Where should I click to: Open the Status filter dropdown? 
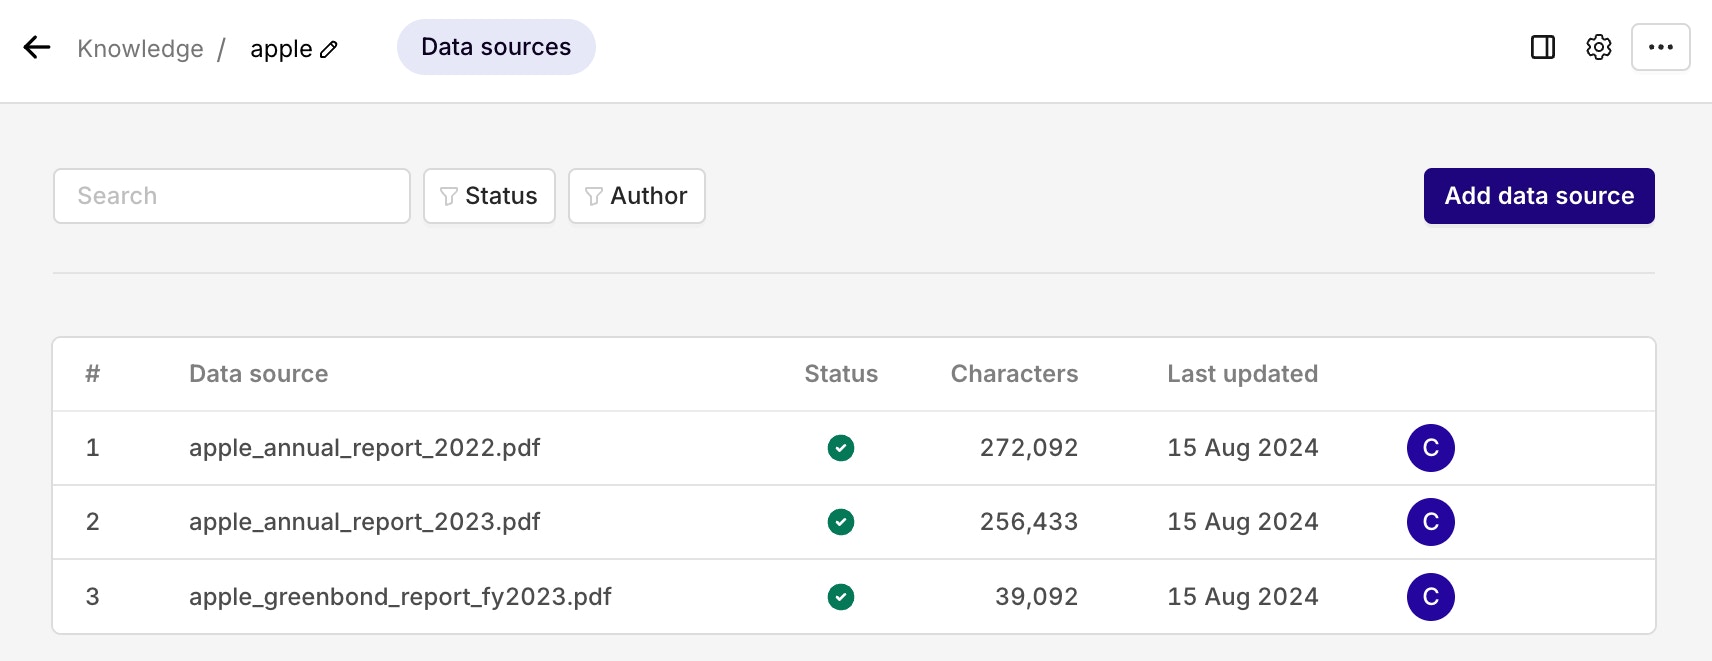[489, 196]
